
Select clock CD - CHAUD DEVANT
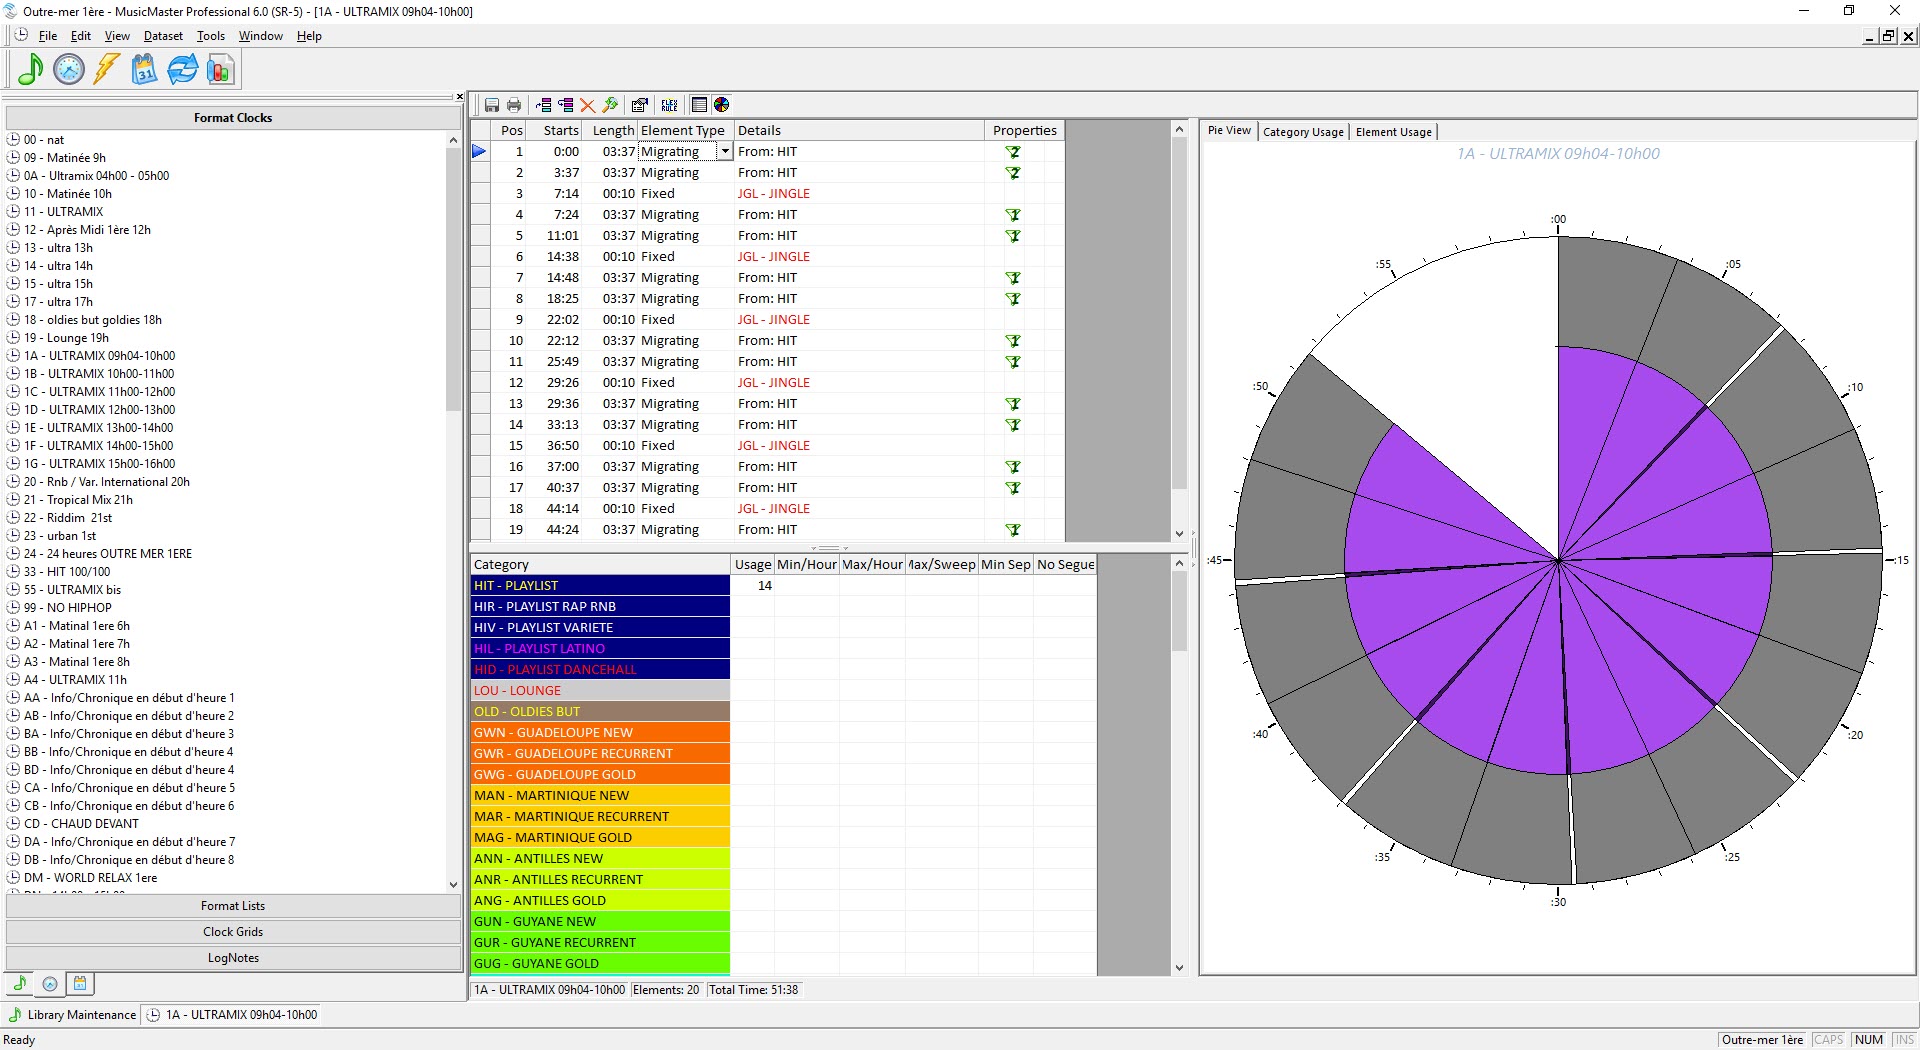(x=81, y=824)
